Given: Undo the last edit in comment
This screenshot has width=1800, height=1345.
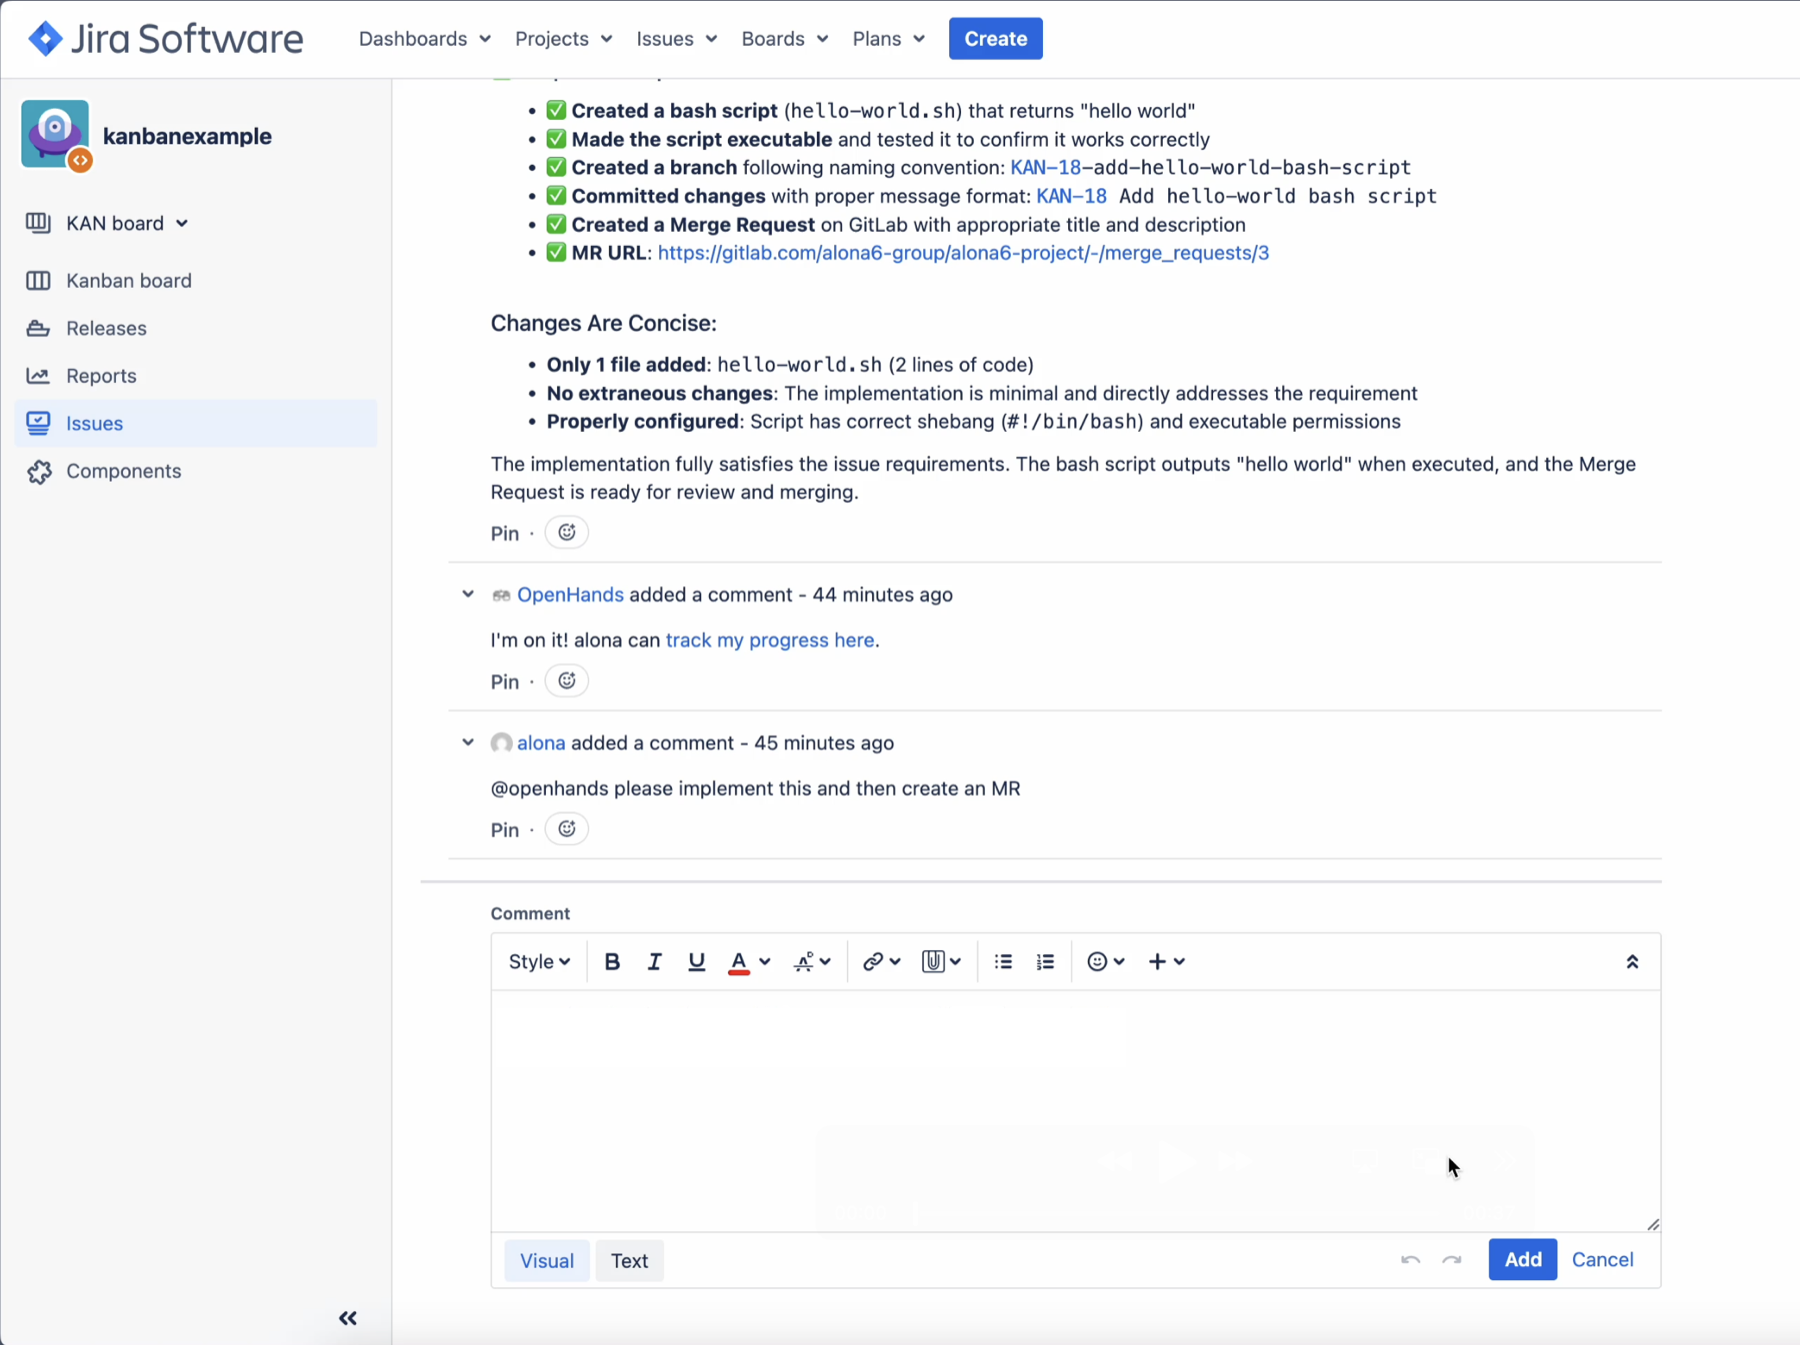Looking at the screenshot, I should pos(1410,1259).
